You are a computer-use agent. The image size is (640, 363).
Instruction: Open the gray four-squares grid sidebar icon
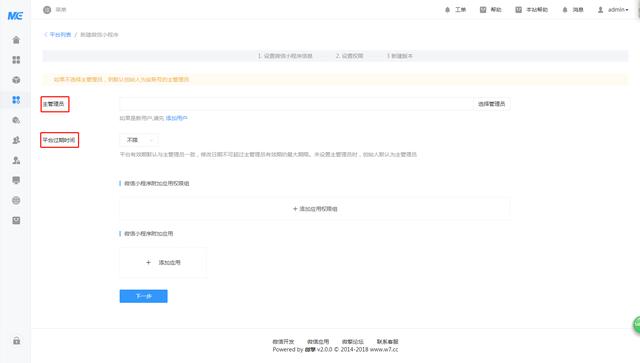point(16,60)
